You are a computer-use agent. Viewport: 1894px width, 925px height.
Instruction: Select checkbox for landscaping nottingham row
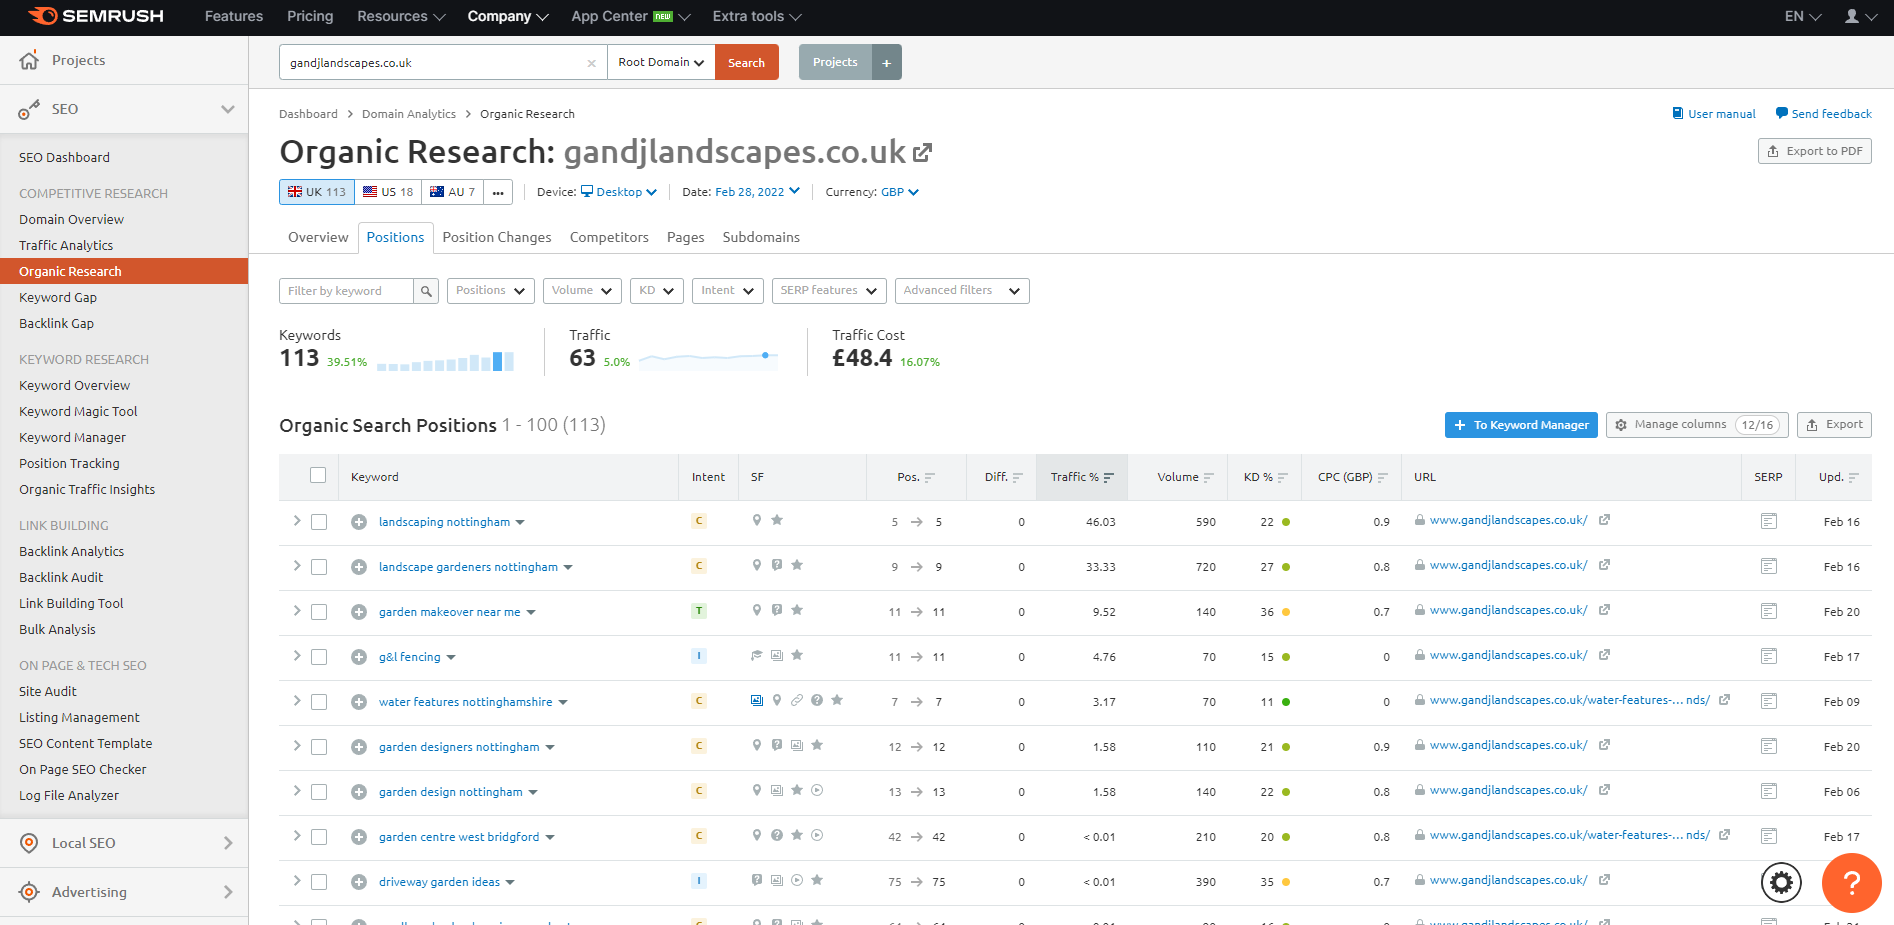click(319, 521)
